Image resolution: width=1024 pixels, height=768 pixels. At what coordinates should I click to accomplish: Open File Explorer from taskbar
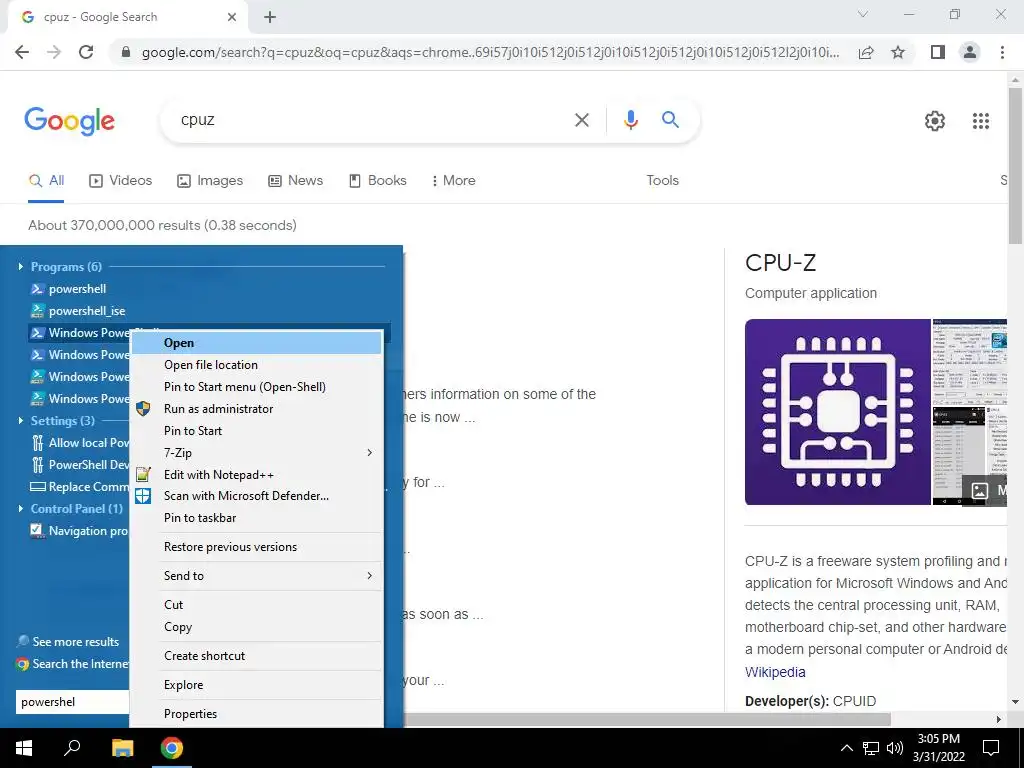pos(122,748)
